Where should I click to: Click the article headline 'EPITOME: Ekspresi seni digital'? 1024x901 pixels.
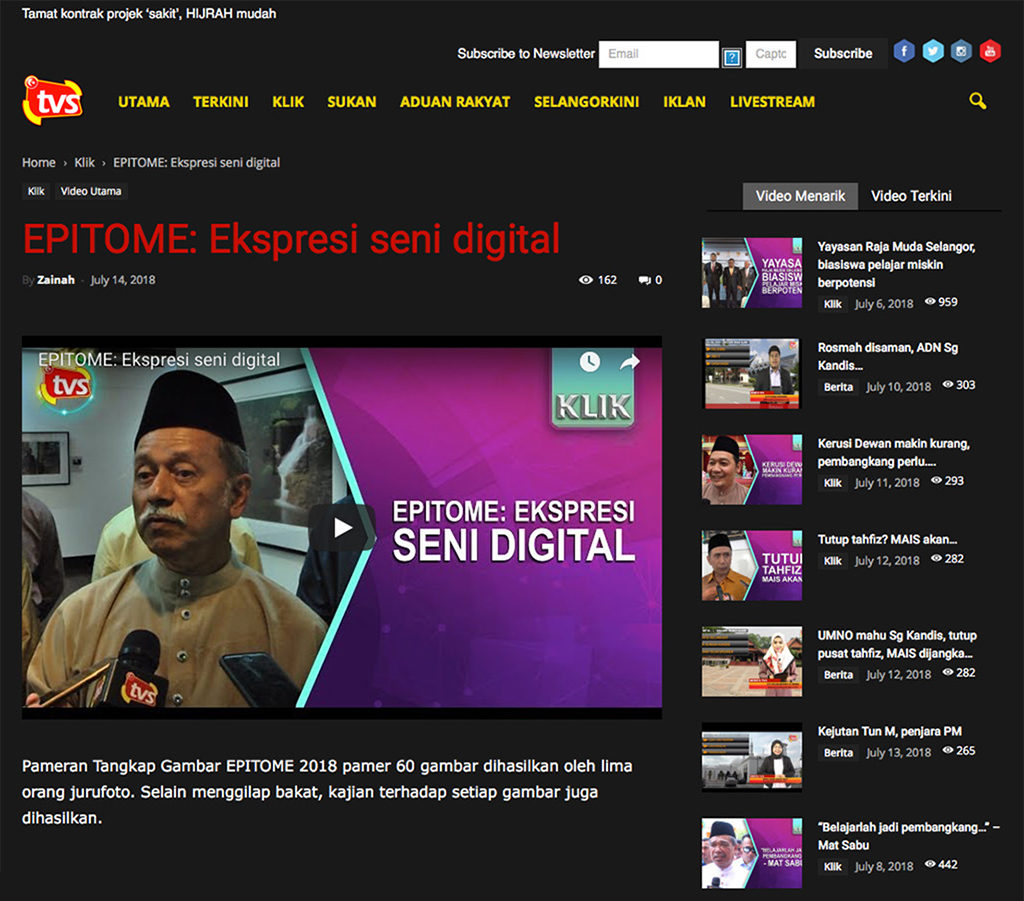click(x=291, y=238)
